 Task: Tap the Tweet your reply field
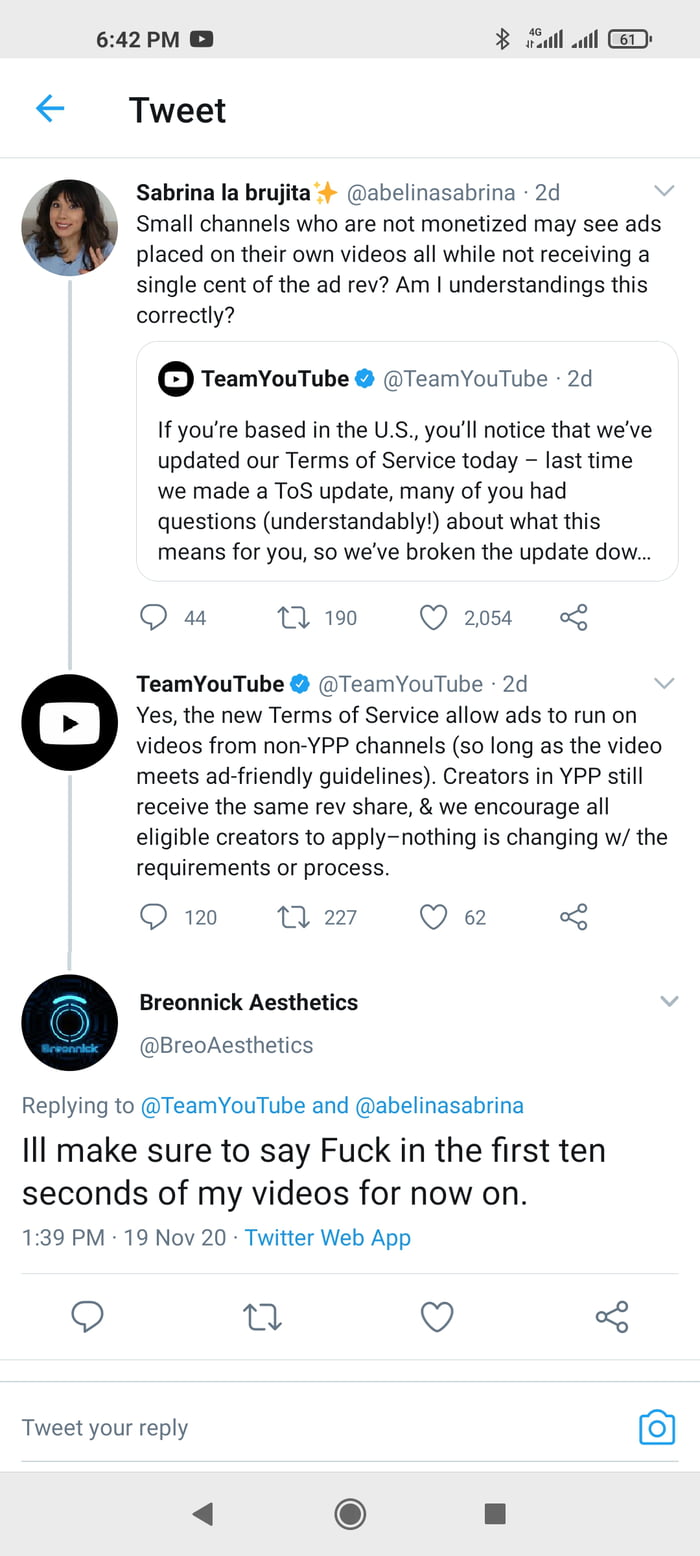click(200, 1428)
